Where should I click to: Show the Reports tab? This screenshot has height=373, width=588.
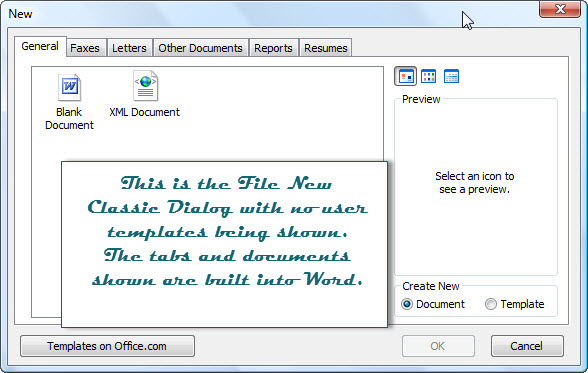coord(273,48)
